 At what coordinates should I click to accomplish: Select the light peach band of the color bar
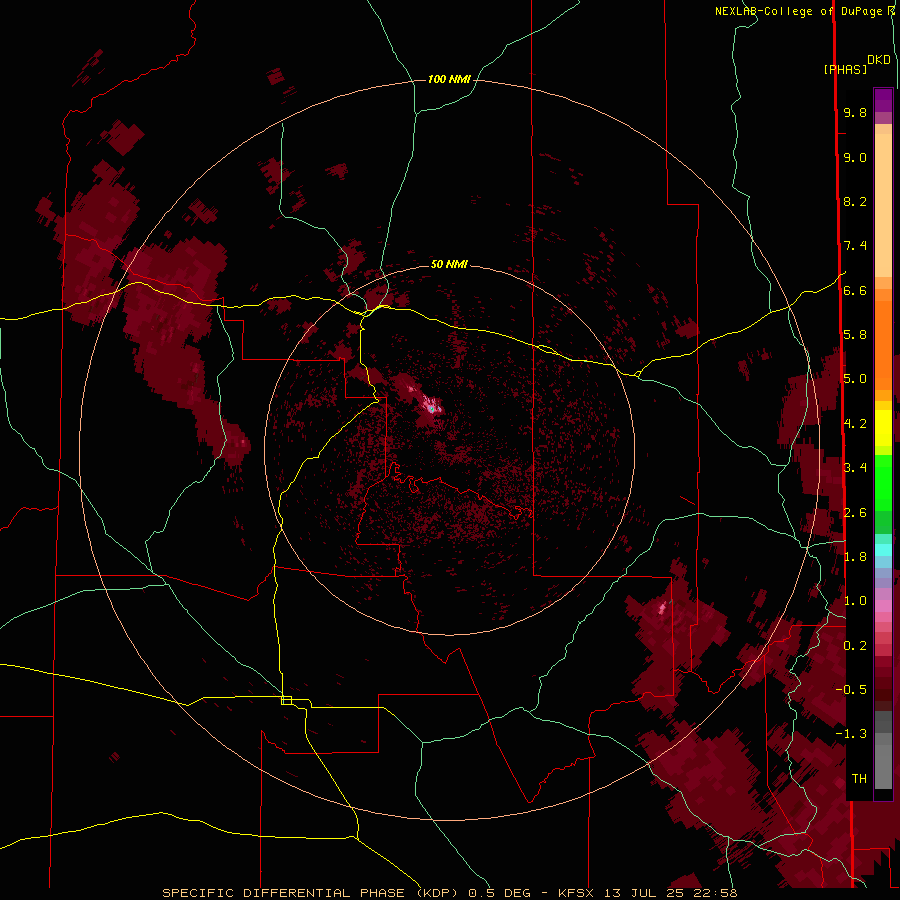point(883,207)
